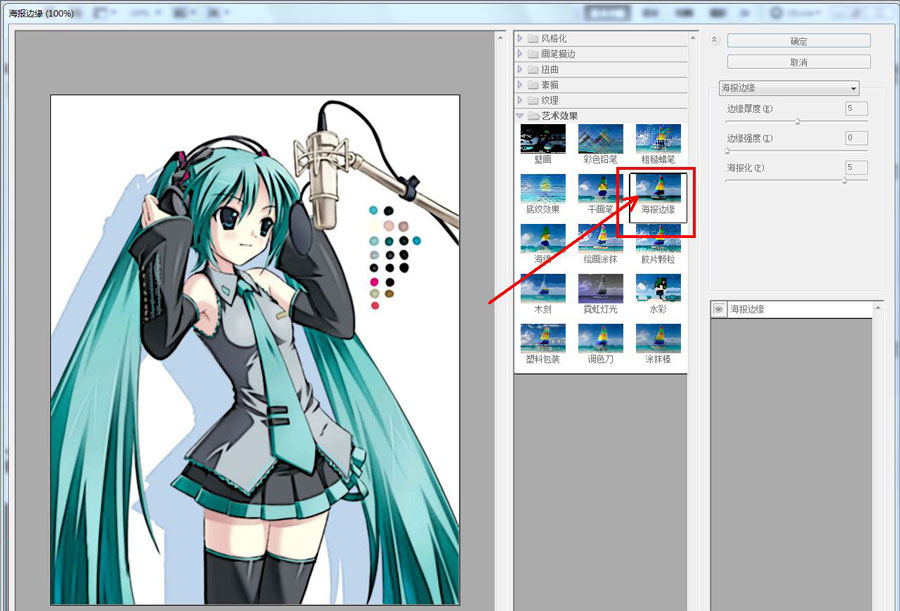Click the preview pane scroll-up arrow
This screenshot has width=900, height=611.
click(501, 38)
